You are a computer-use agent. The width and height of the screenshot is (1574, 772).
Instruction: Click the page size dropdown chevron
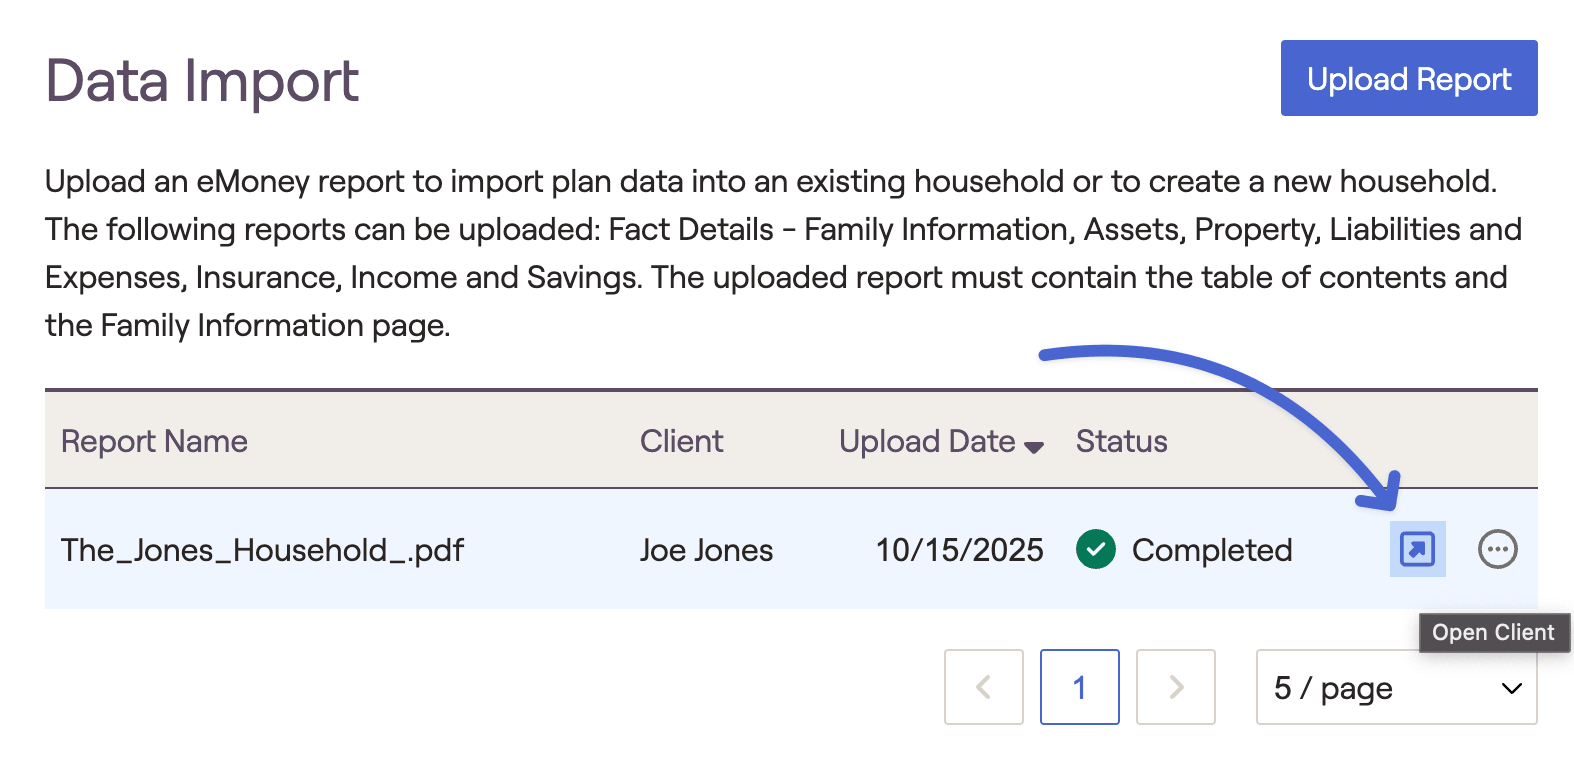pos(1511,688)
